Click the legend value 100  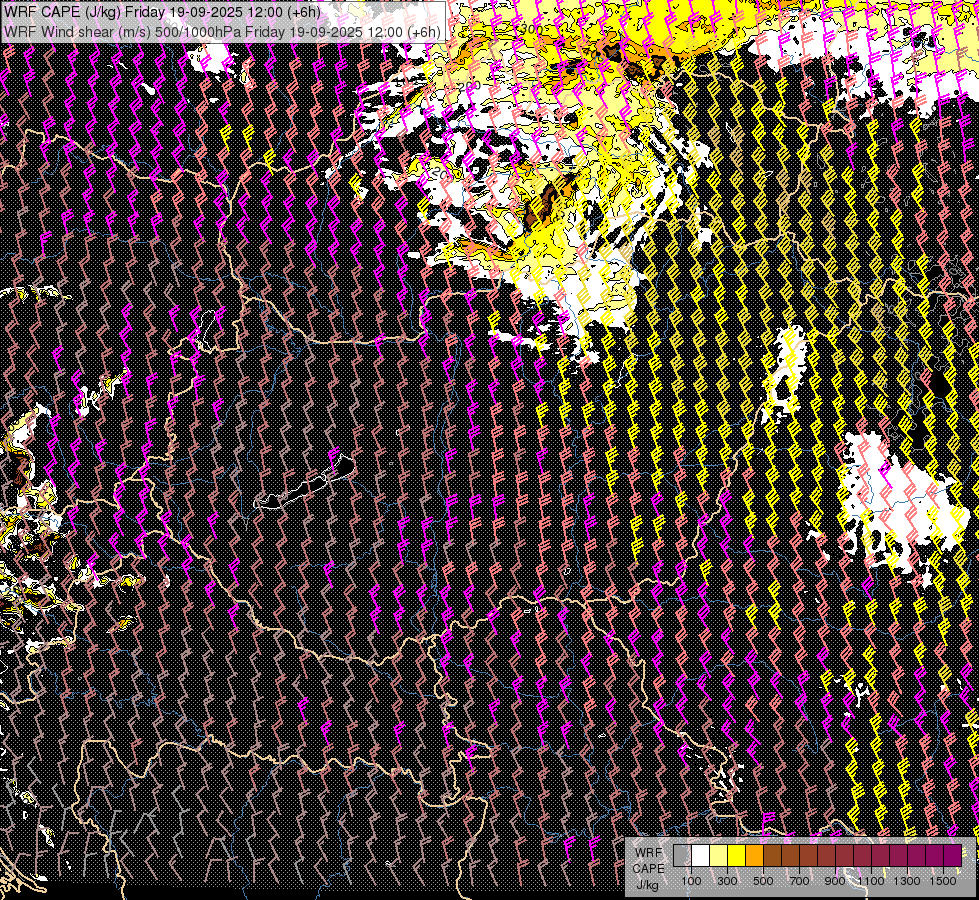pyautogui.click(x=691, y=881)
